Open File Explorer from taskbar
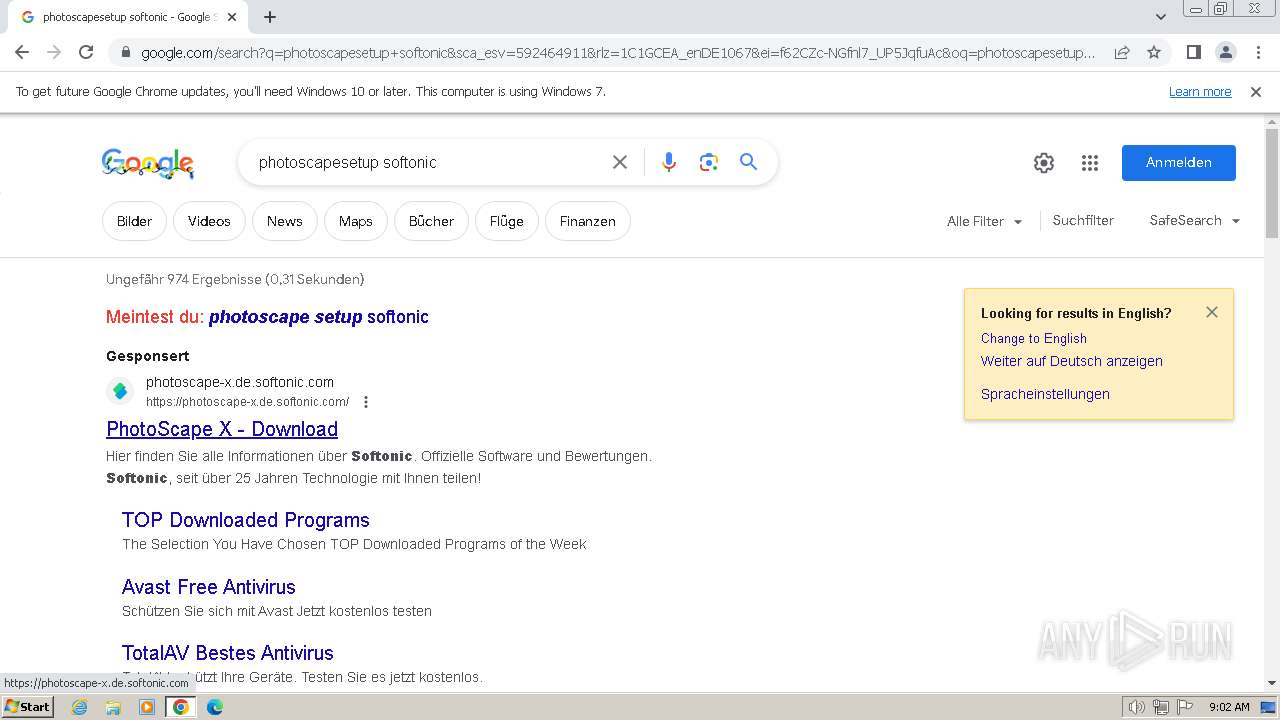1280x720 pixels. point(113,707)
